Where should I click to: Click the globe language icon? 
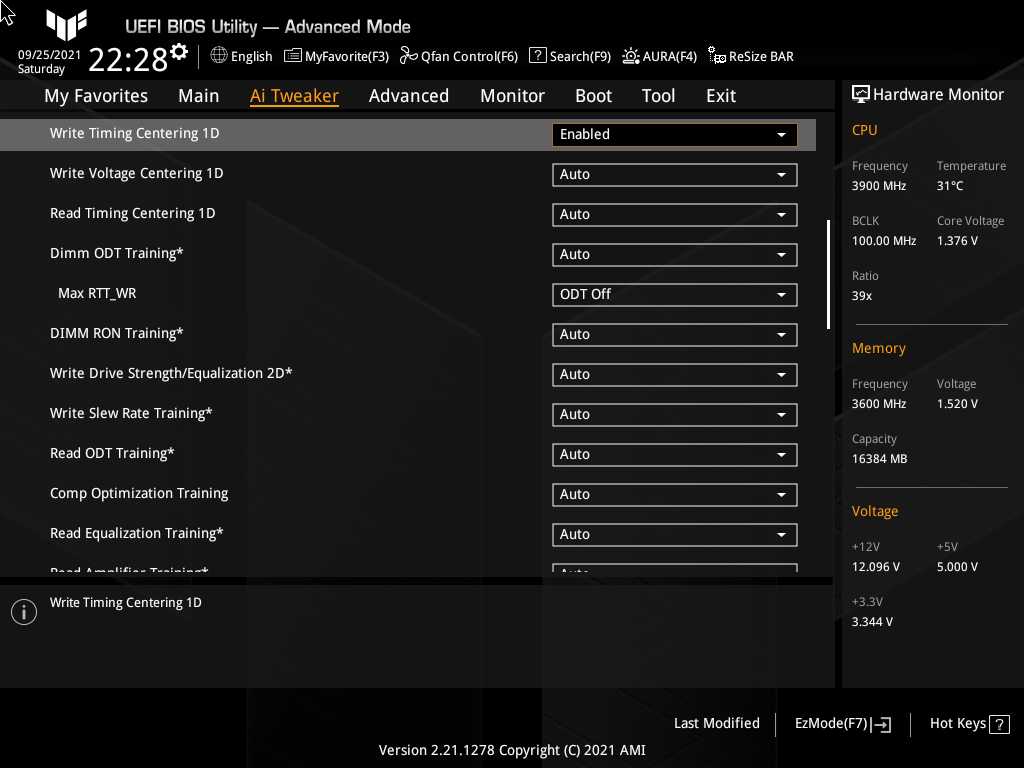pyautogui.click(x=219, y=56)
